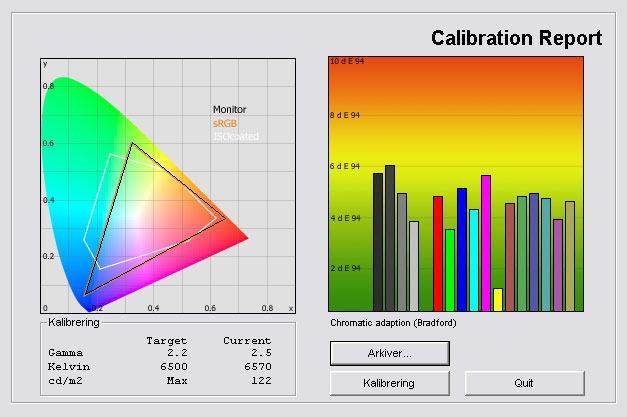Click the cyan delta E bar

click(474, 260)
